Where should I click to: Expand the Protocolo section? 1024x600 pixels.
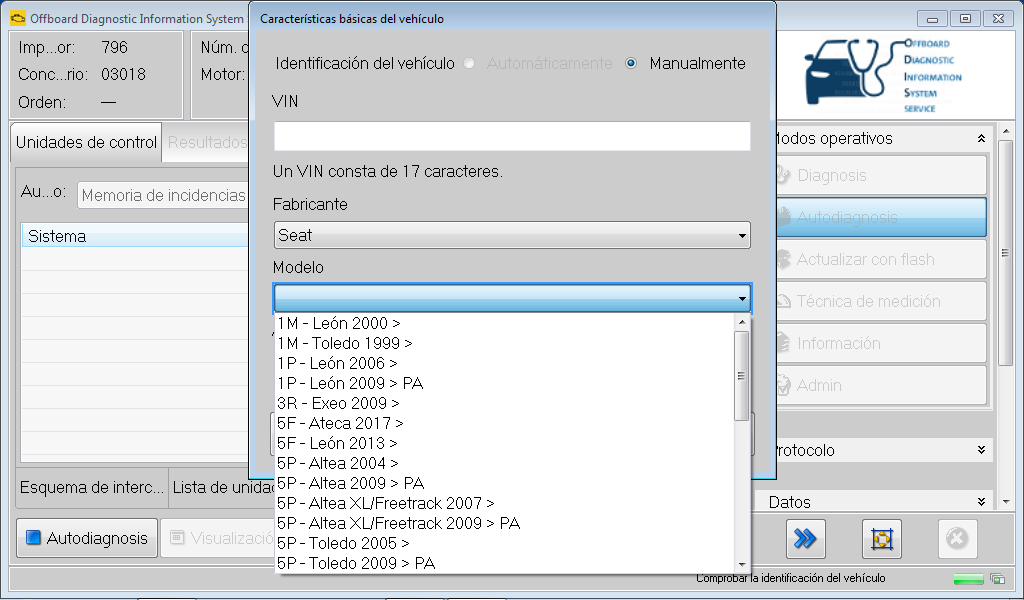(x=981, y=450)
